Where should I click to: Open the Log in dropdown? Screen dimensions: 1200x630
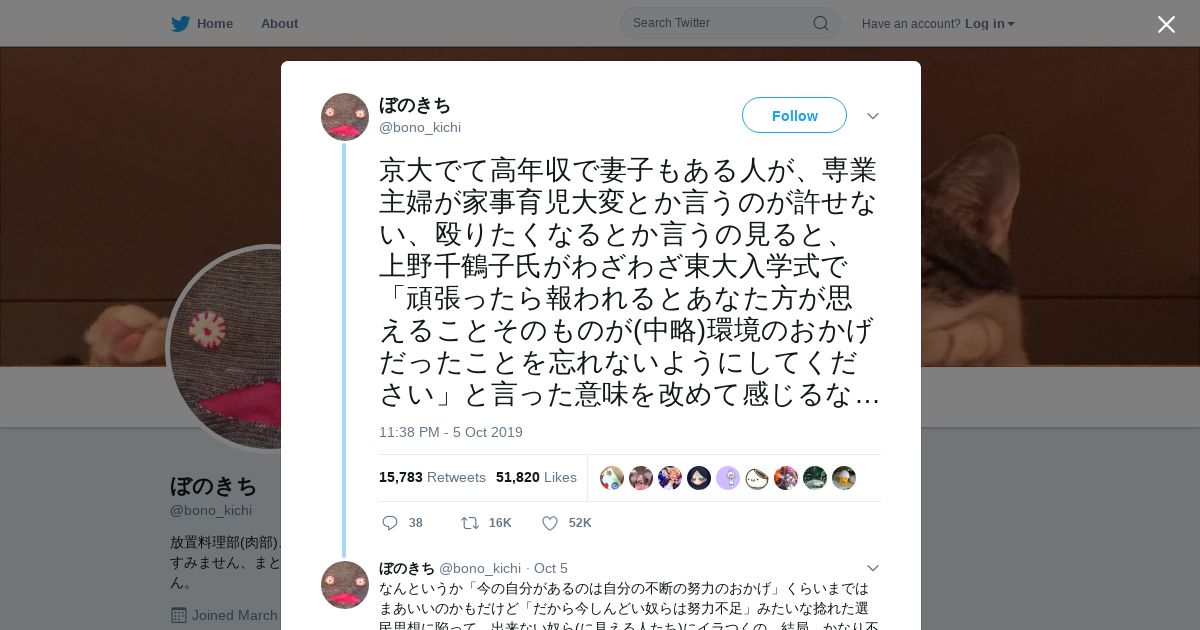tap(989, 24)
